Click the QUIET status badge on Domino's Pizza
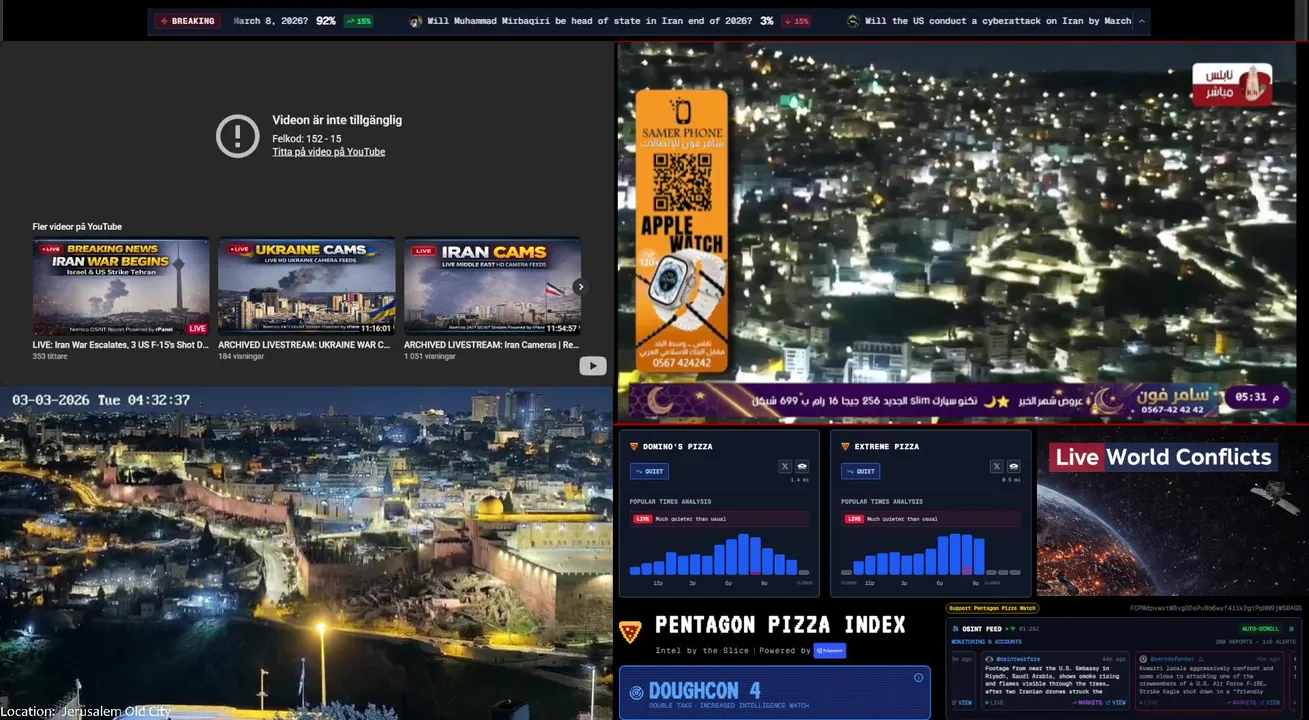Viewport: 1309px width, 720px height. click(650, 471)
